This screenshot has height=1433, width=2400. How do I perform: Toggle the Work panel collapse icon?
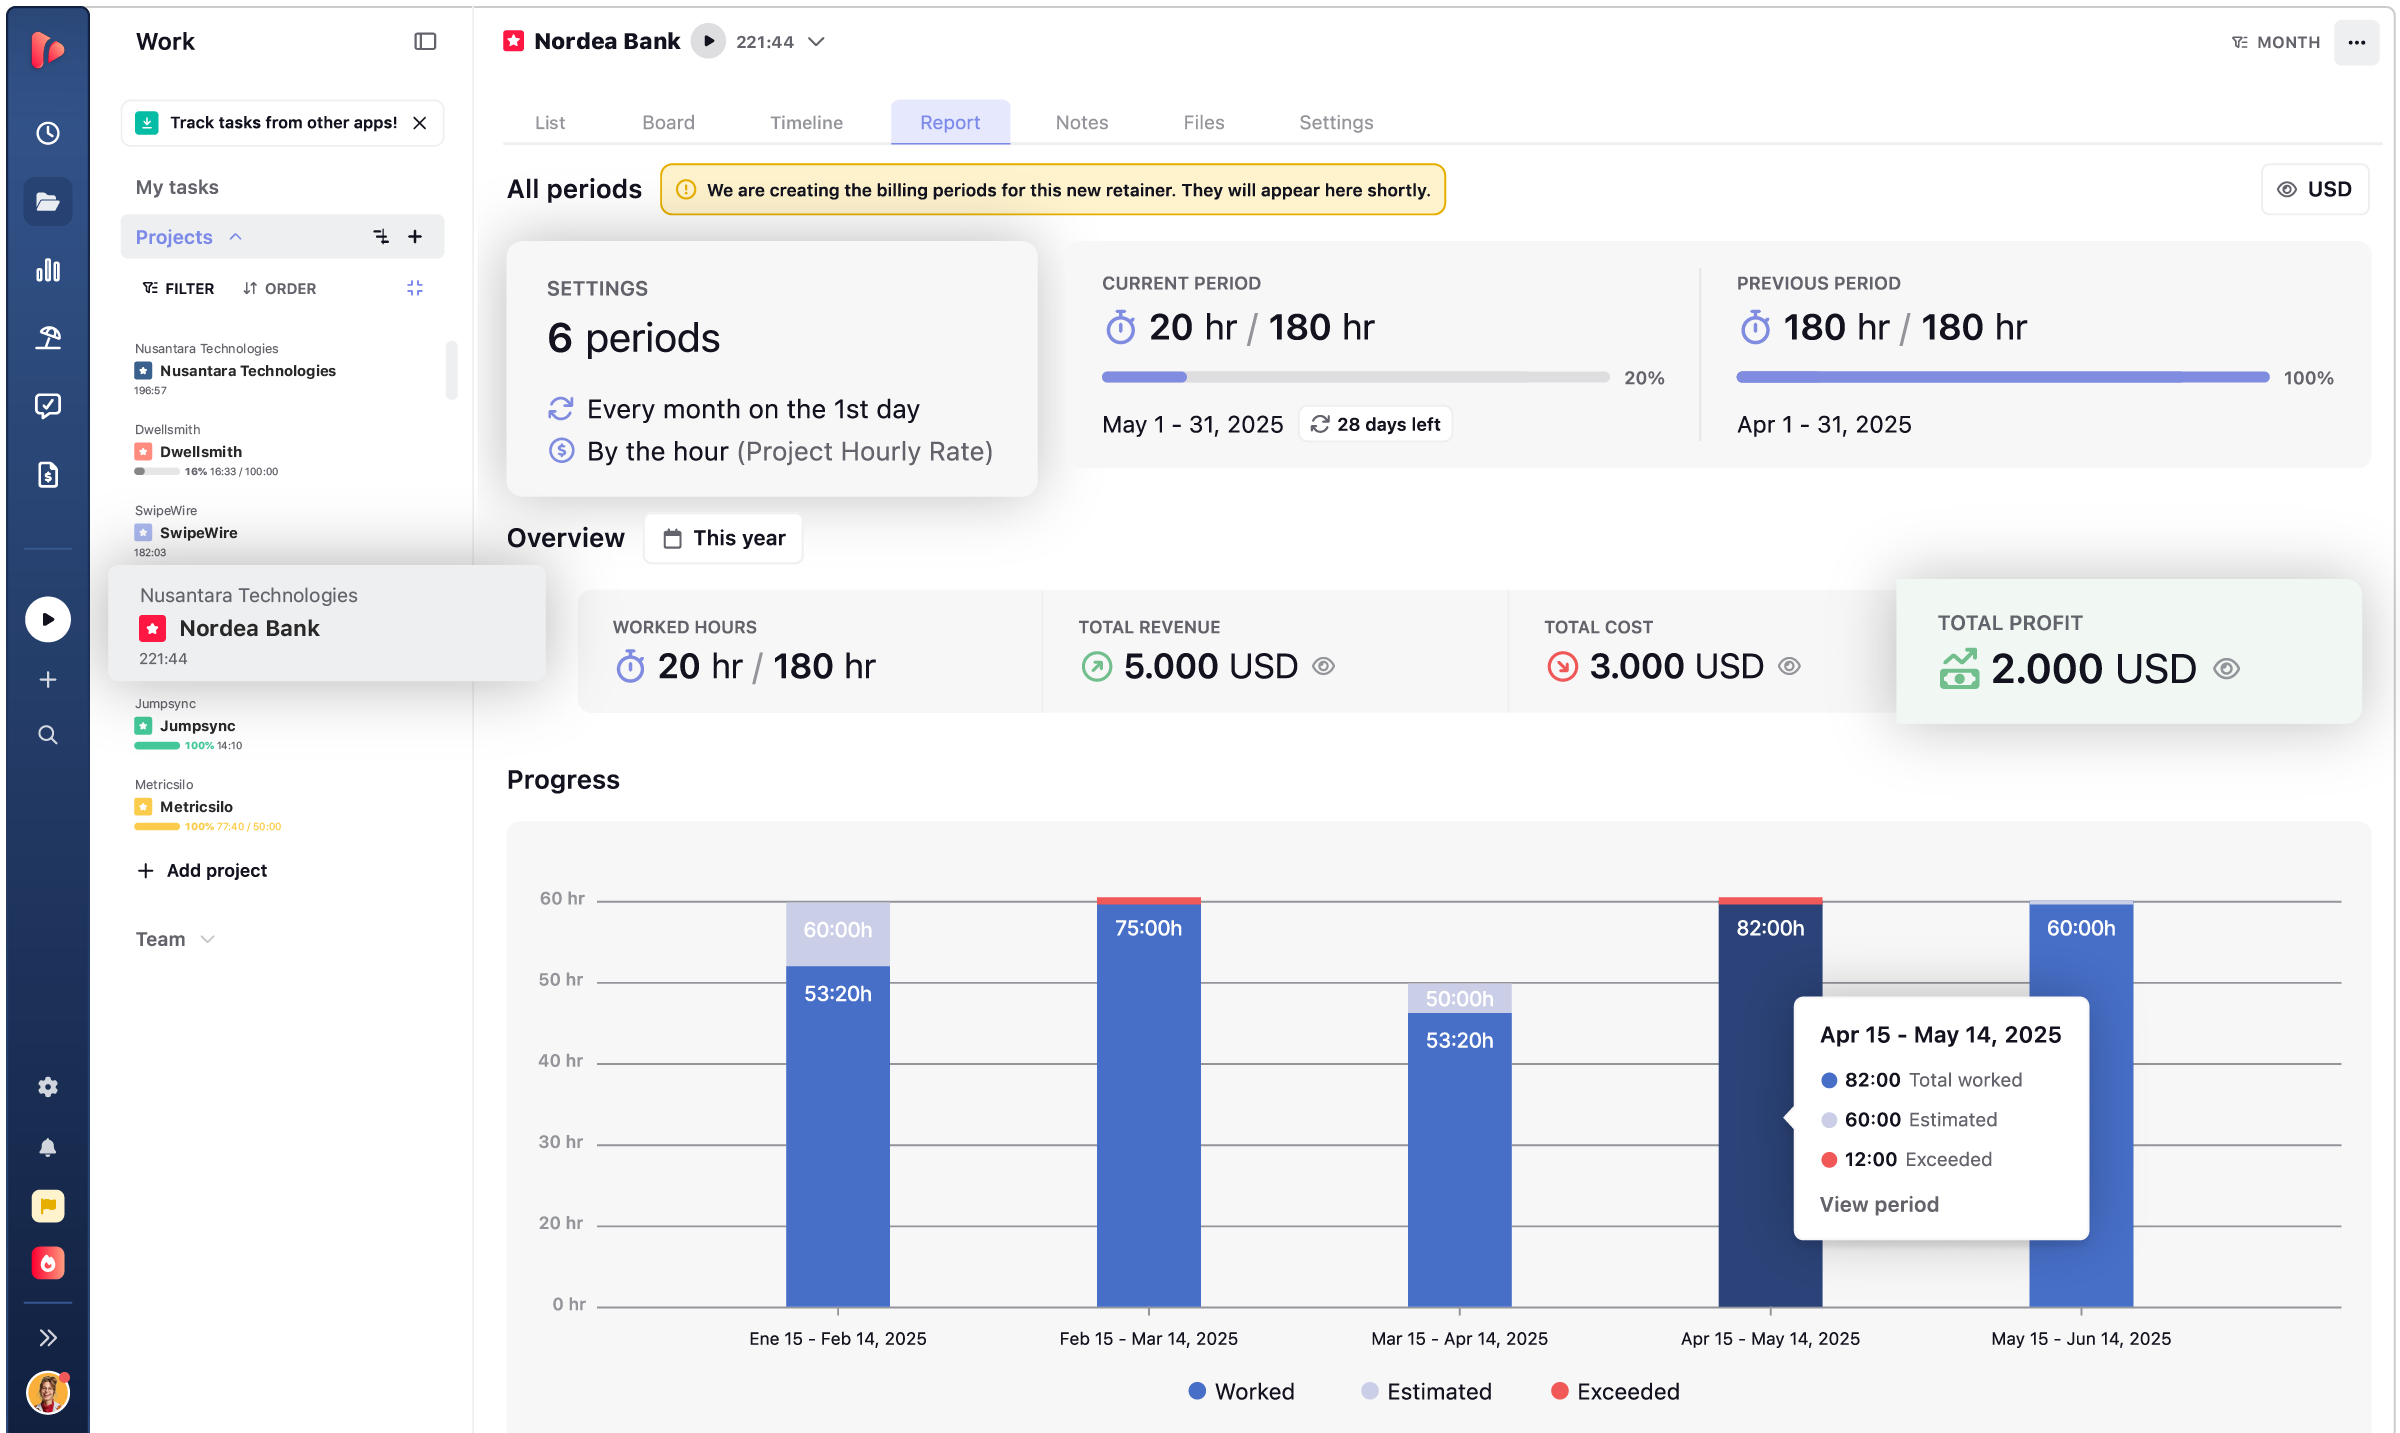pyautogui.click(x=425, y=41)
